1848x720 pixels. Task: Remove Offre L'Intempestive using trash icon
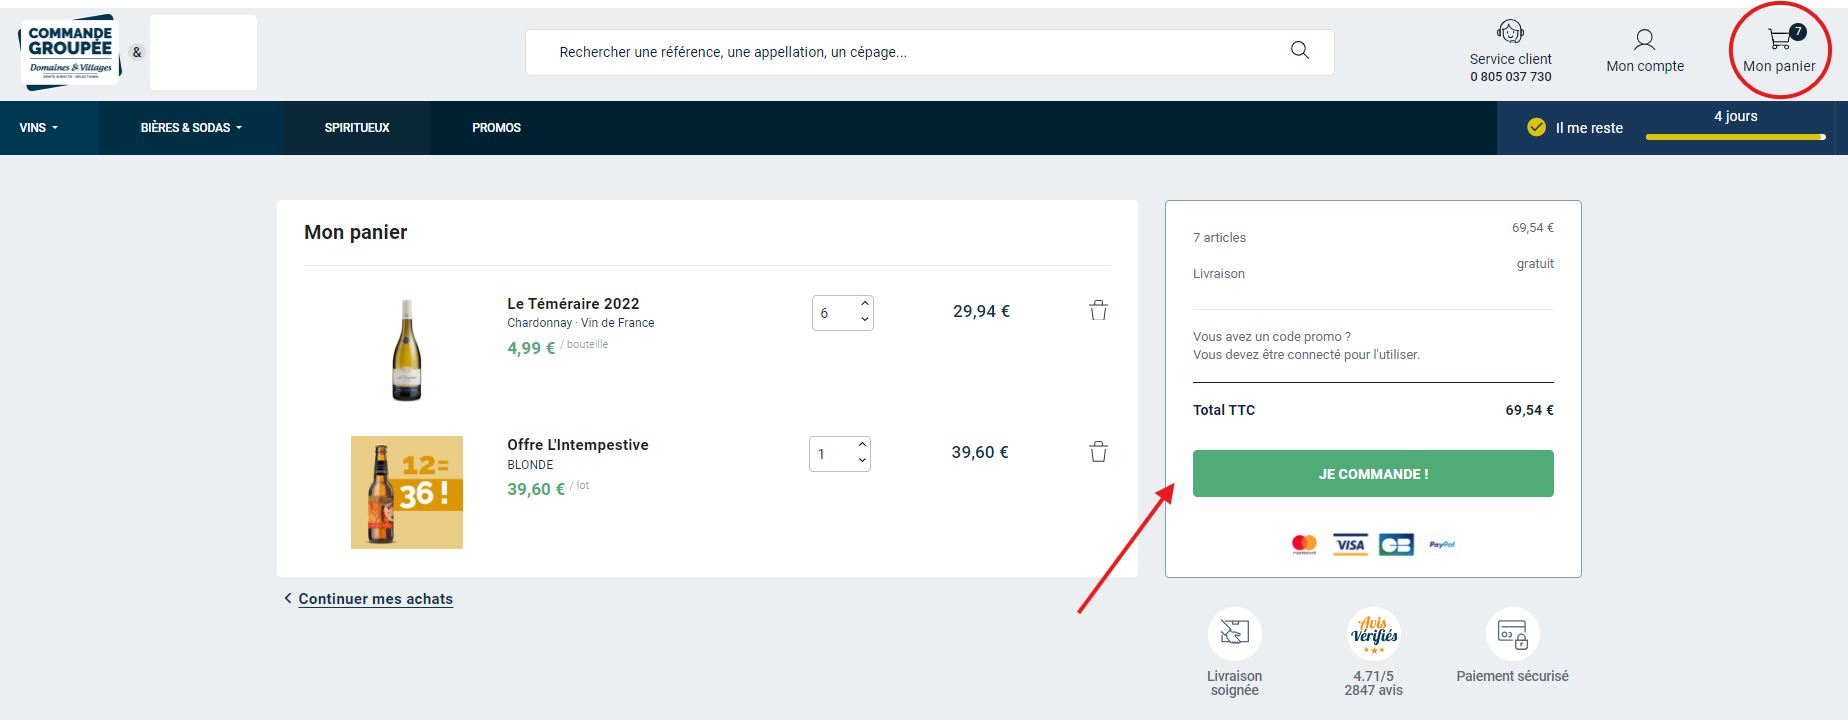pyautogui.click(x=1098, y=452)
